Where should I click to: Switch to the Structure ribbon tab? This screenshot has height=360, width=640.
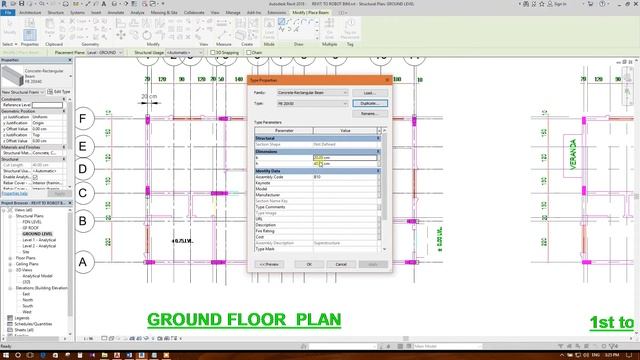point(56,13)
